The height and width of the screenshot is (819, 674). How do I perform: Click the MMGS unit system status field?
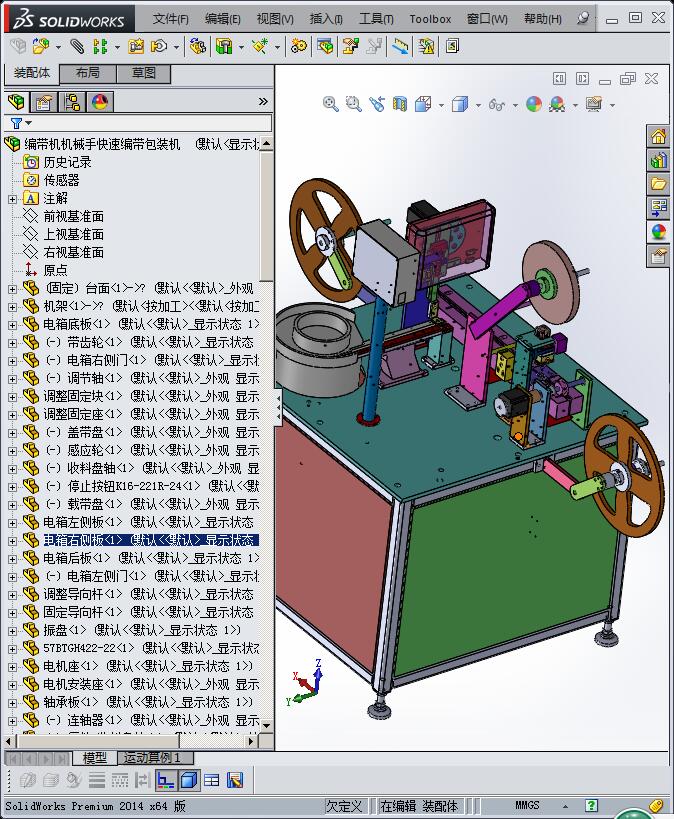point(527,806)
